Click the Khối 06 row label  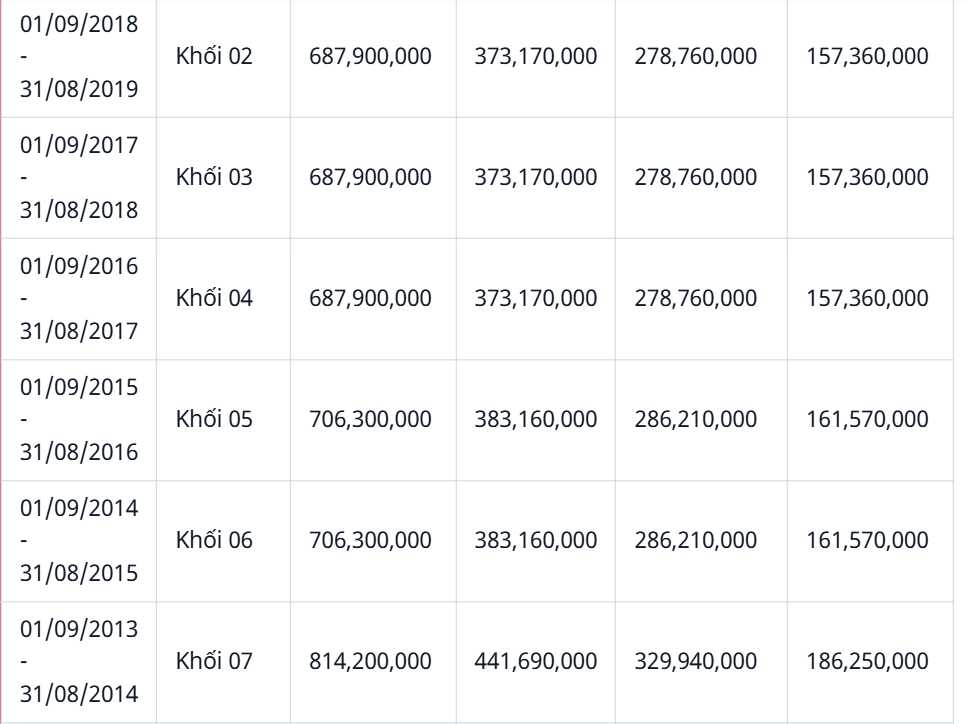214,540
